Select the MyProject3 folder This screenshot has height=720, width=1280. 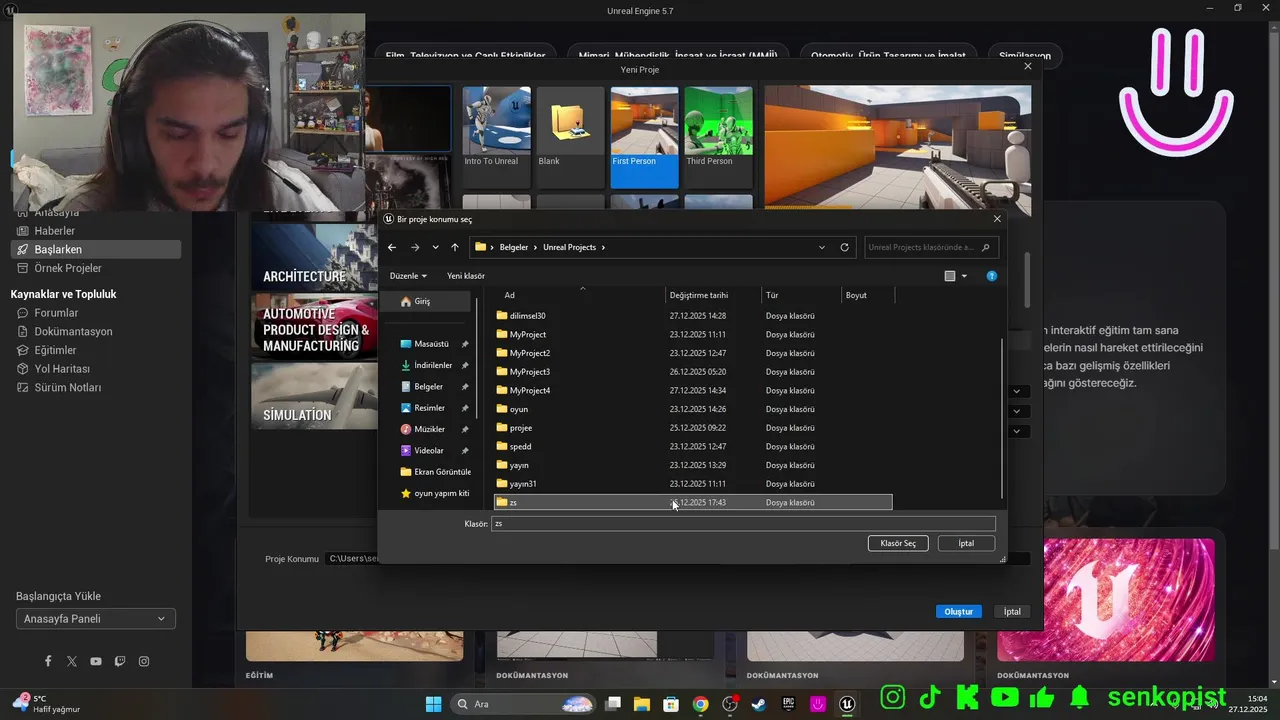693,372
